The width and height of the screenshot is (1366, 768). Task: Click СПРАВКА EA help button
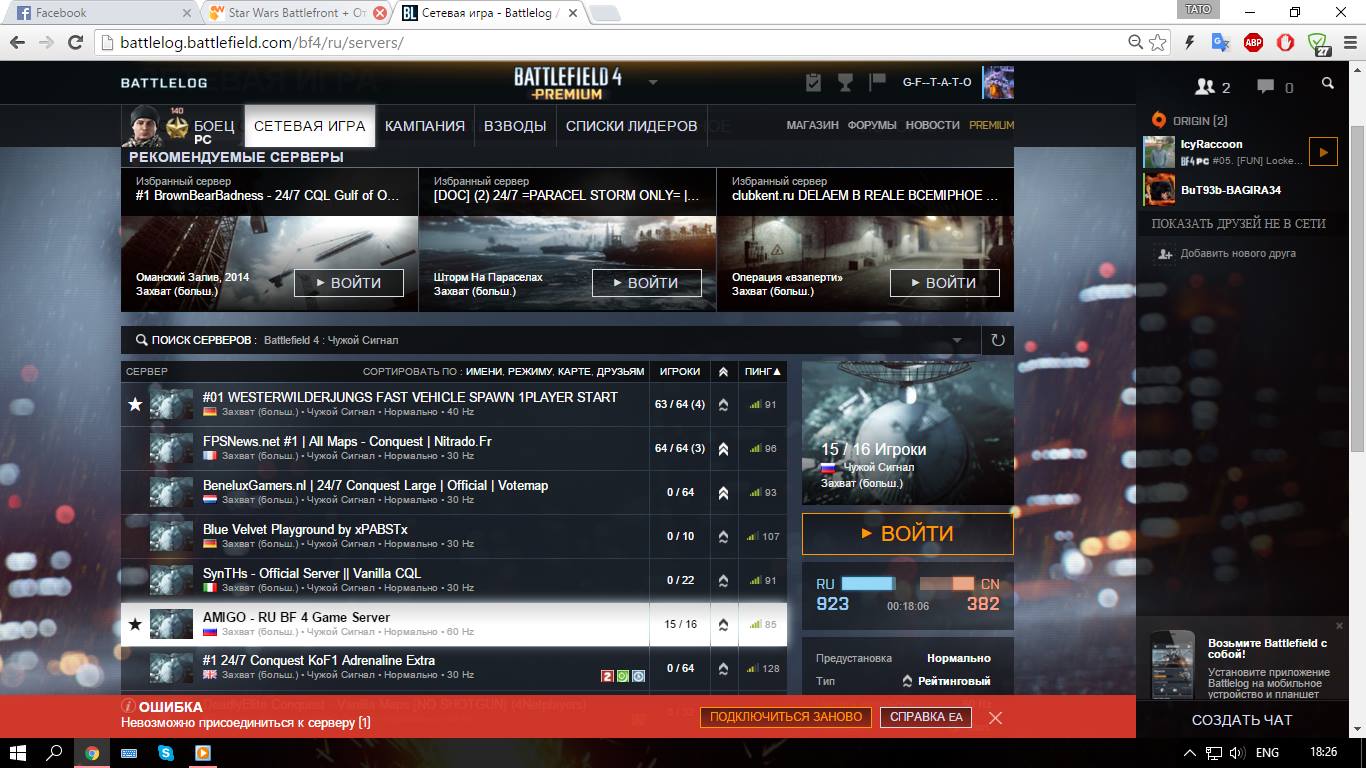[x=926, y=717]
